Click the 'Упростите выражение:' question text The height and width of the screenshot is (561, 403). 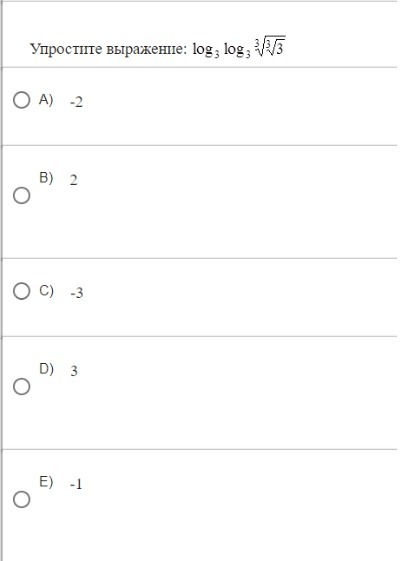coord(108,49)
